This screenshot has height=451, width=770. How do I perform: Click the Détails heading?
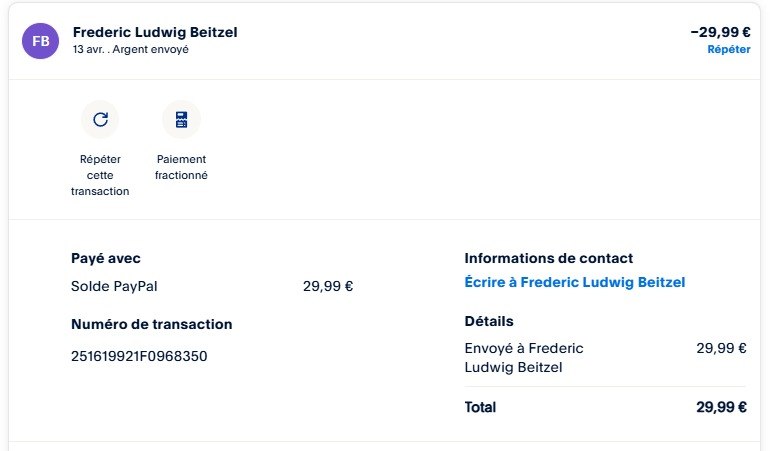point(489,321)
